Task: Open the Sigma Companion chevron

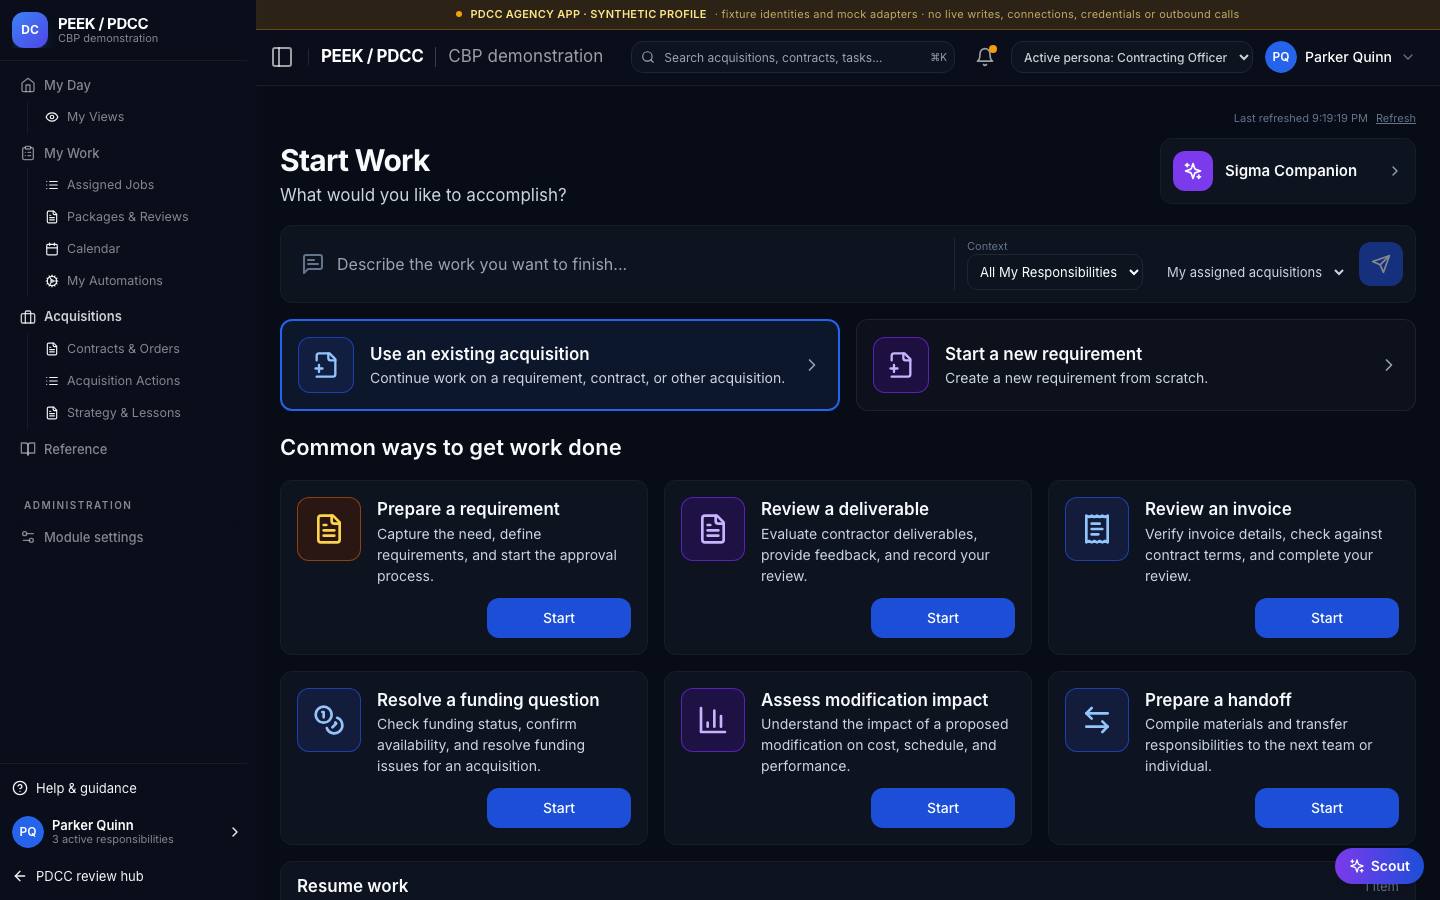Action: [x=1395, y=171]
